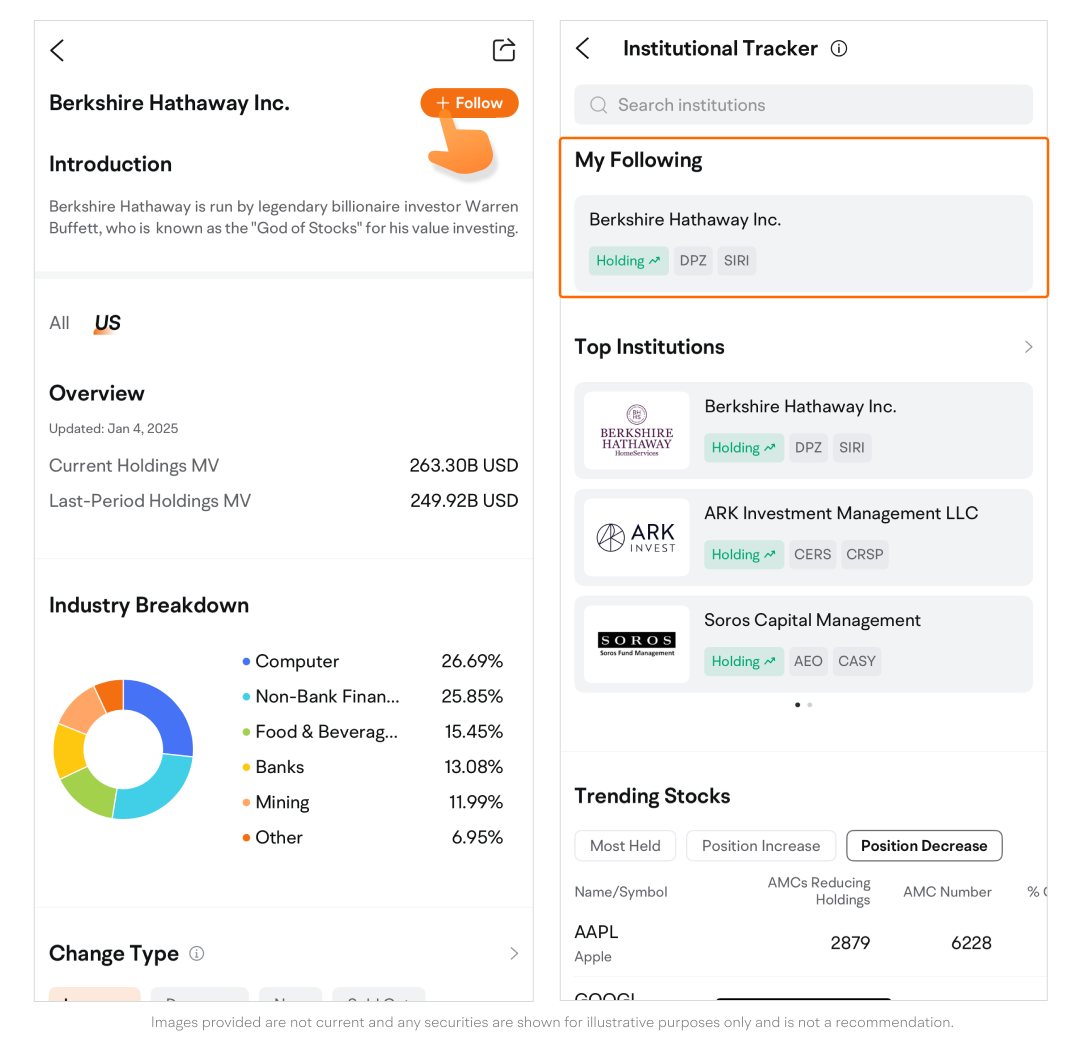Screen dimensions: 1080x1052
Task: Click the 263.30B USD current holdings value
Action: coord(464,466)
